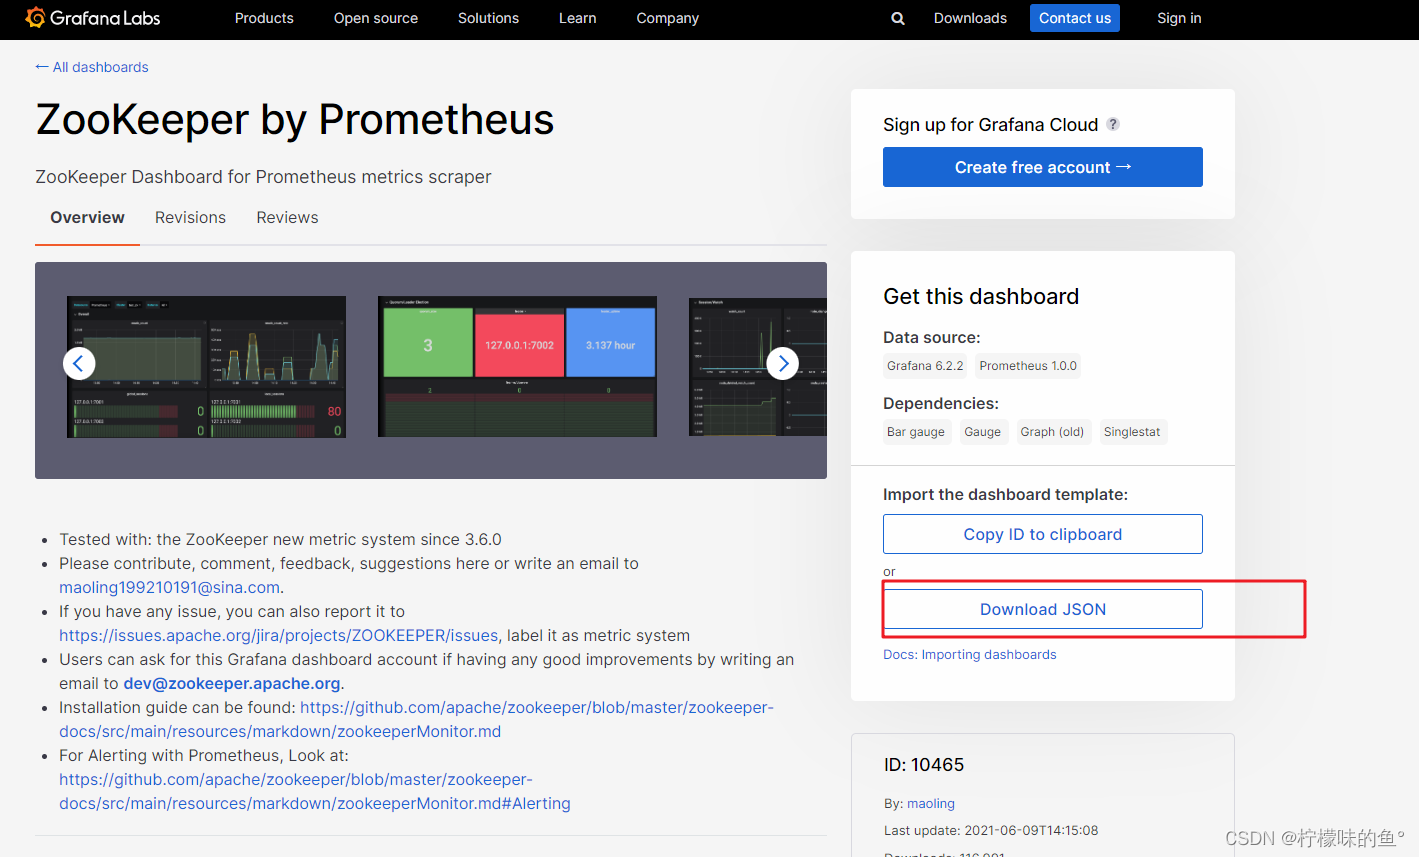Open the search magnifier icon
The image size is (1419, 857).
tap(898, 18)
